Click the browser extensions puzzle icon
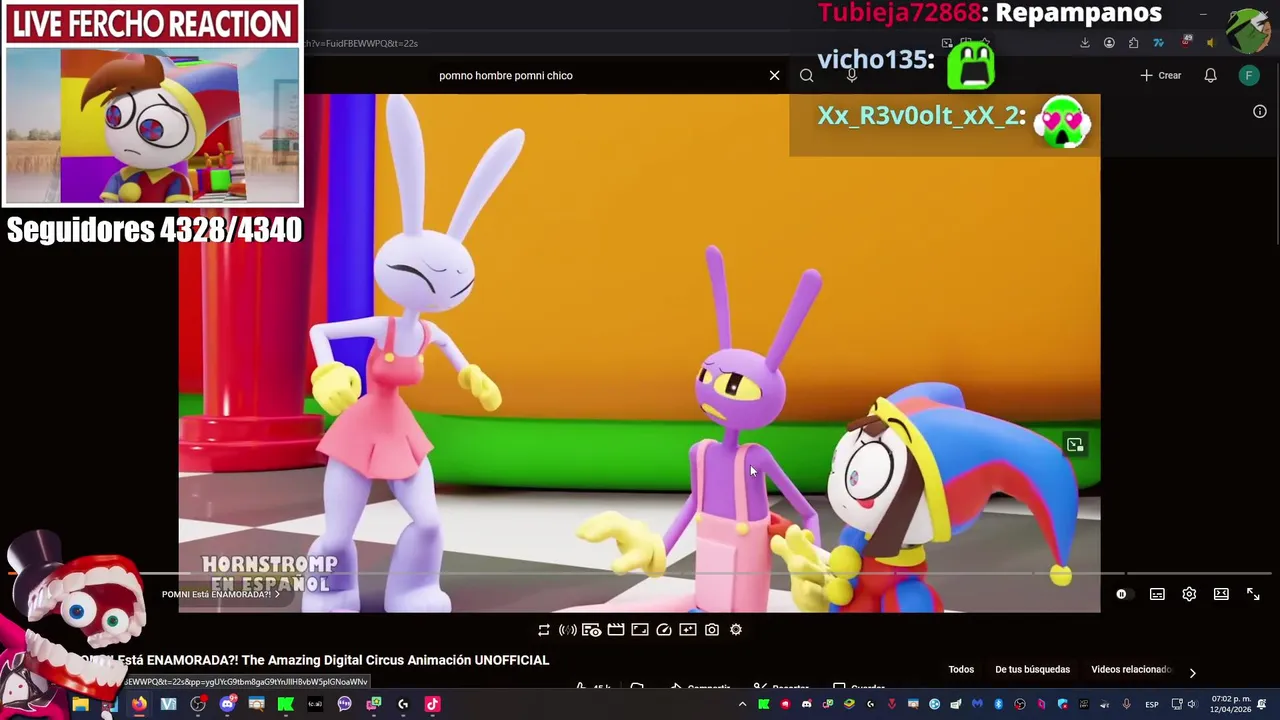This screenshot has width=1280, height=720. [x=1133, y=43]
